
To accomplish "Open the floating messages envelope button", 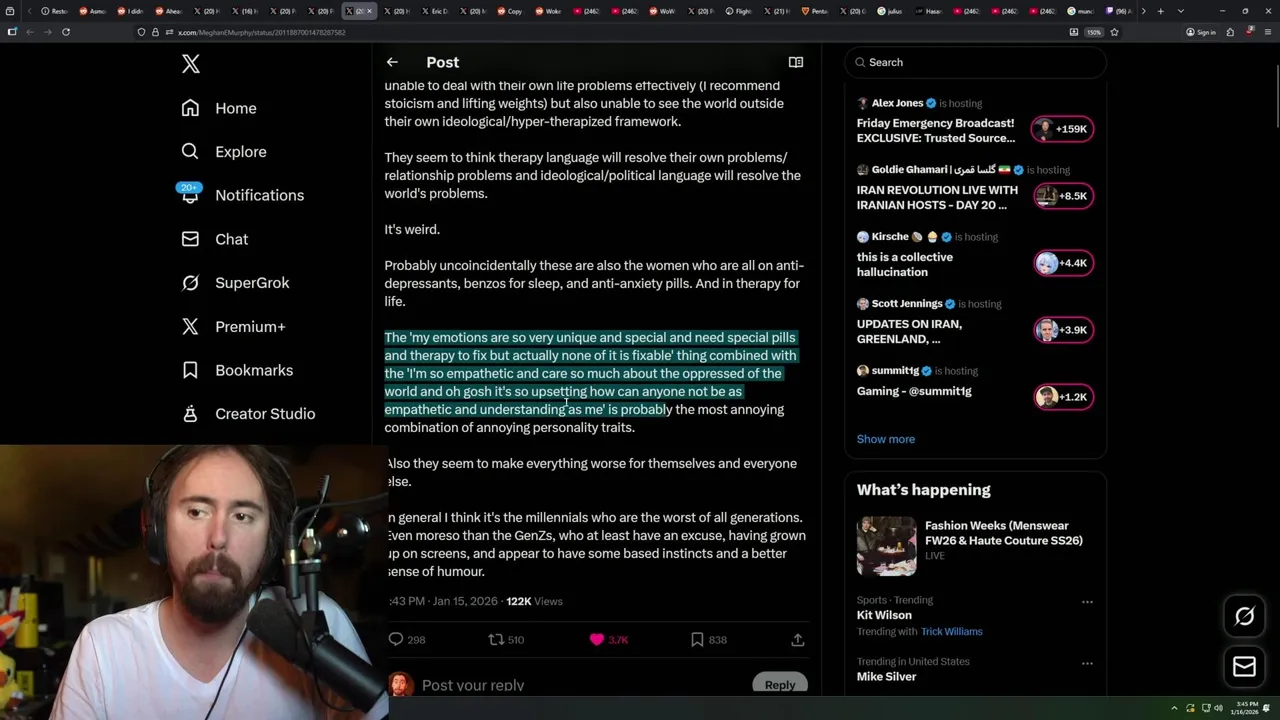I will pyautogui.click(x=1244, y=666).
